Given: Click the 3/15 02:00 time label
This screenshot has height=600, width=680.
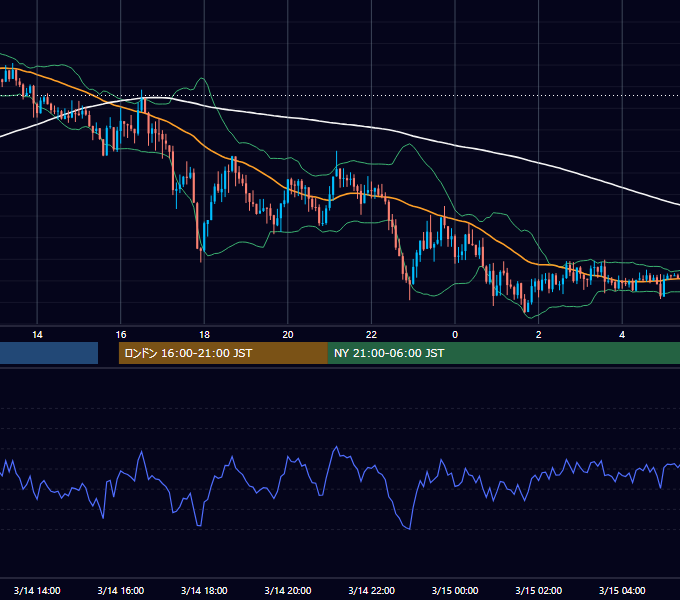Looking at the screenshot, I should (x=538, y=590).
